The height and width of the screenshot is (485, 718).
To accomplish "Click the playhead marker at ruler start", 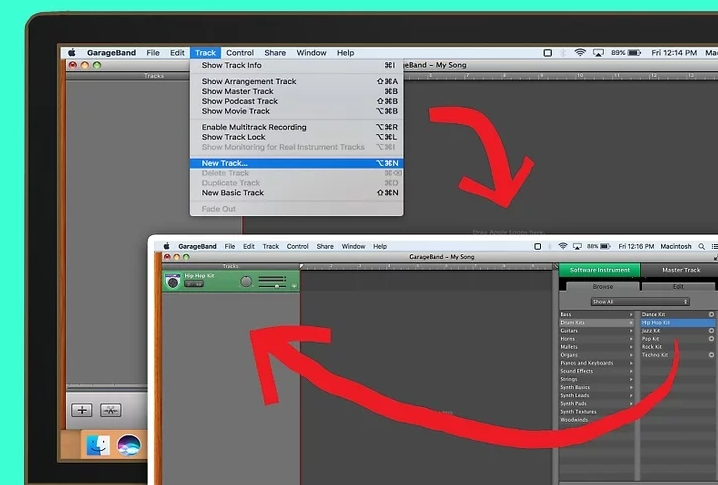I will click(x=301, y=266).
